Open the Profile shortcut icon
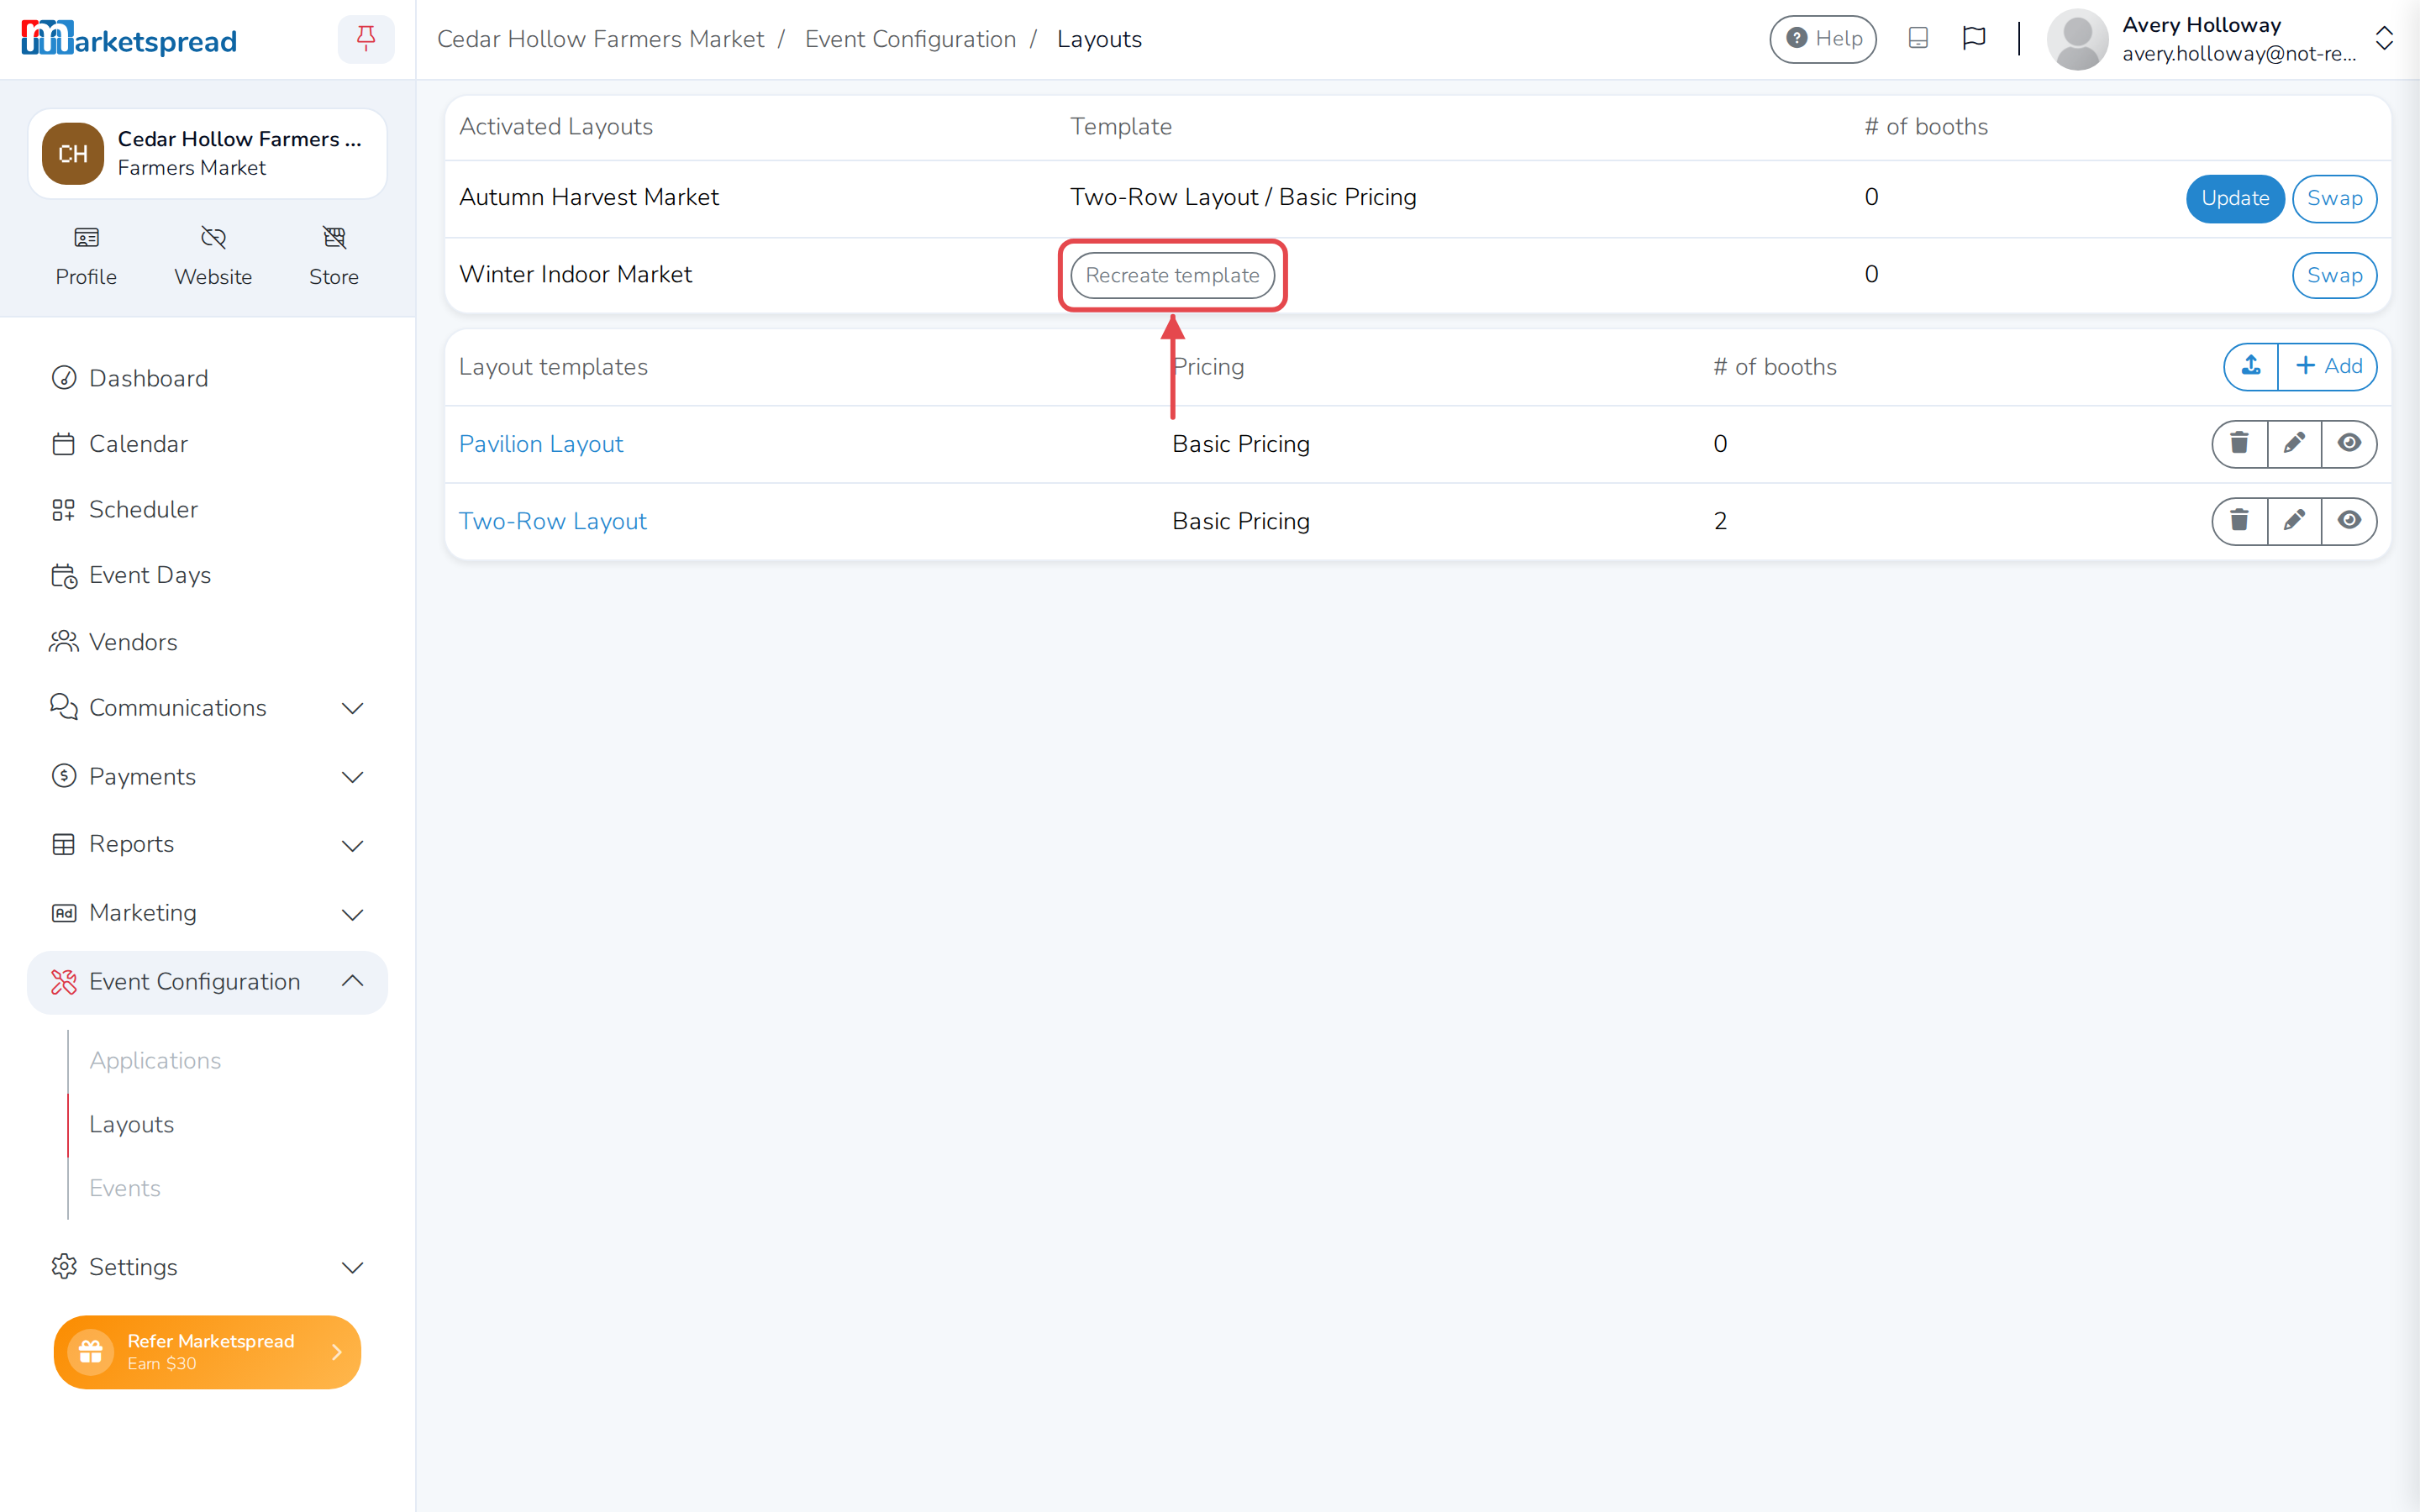The height and width of the screenshot is (1512, 2420). [86, 238]
